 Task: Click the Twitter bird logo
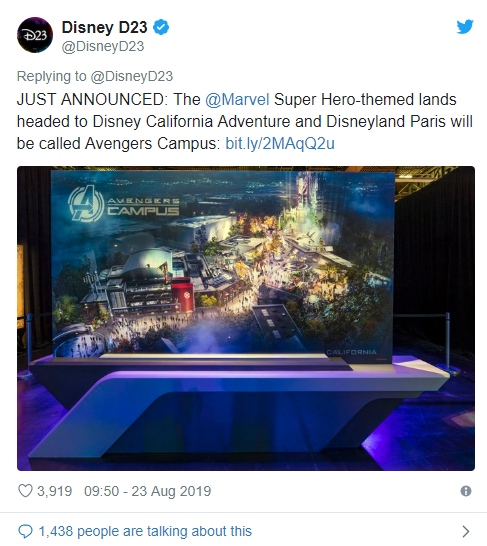point(465,27)
